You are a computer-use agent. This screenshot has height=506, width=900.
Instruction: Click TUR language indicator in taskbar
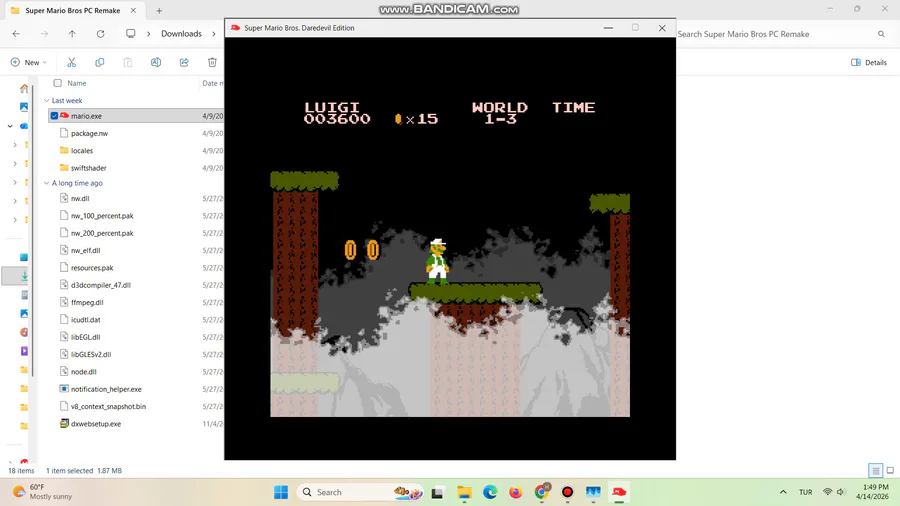(806, 492)
